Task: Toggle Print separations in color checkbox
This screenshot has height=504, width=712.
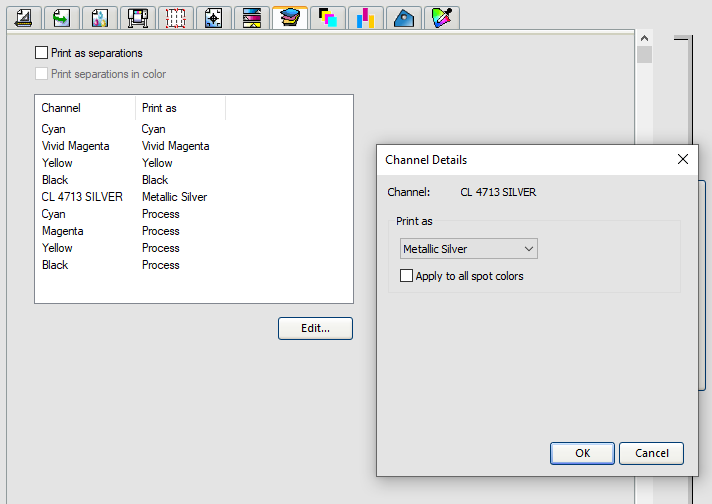Action: (41, 74)
